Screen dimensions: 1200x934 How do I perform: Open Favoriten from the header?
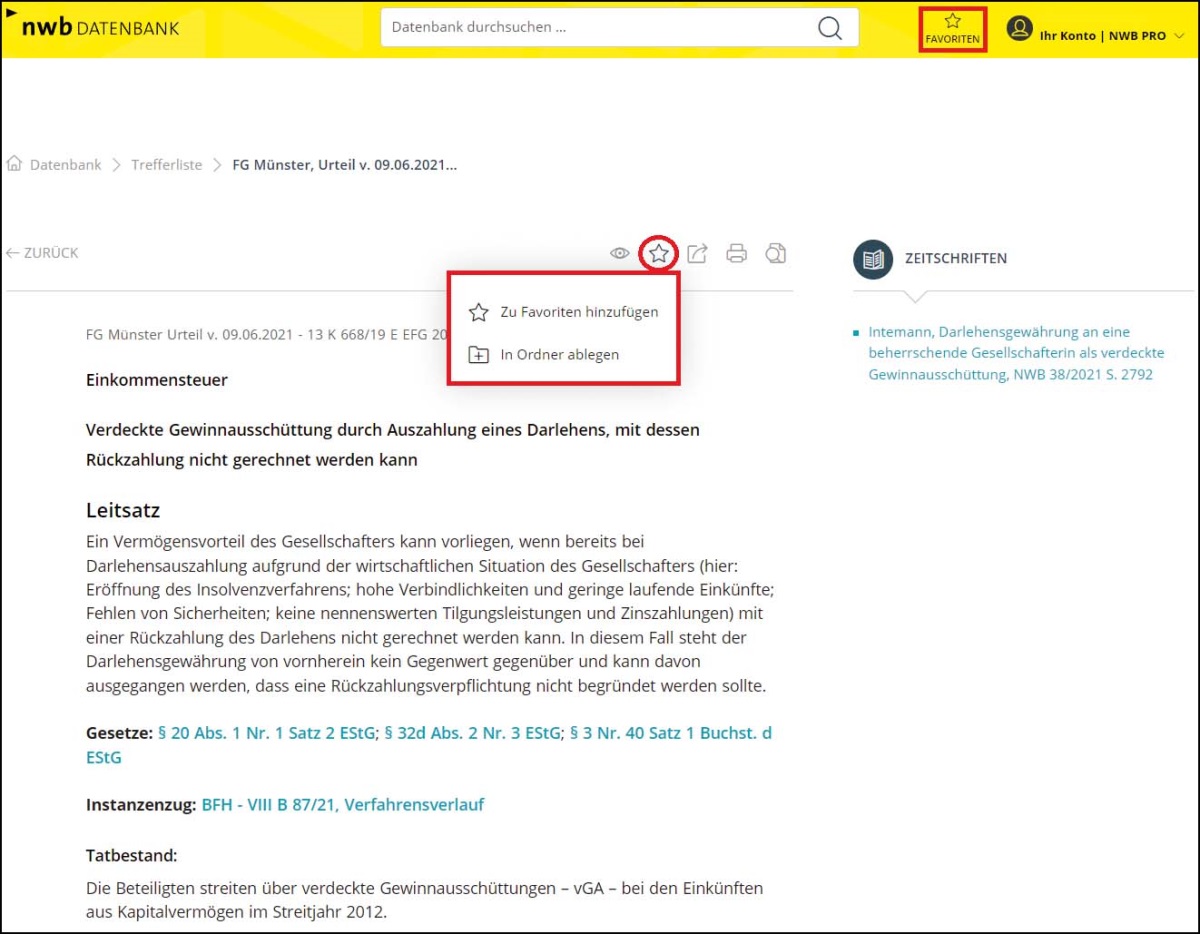coord(952,29)
